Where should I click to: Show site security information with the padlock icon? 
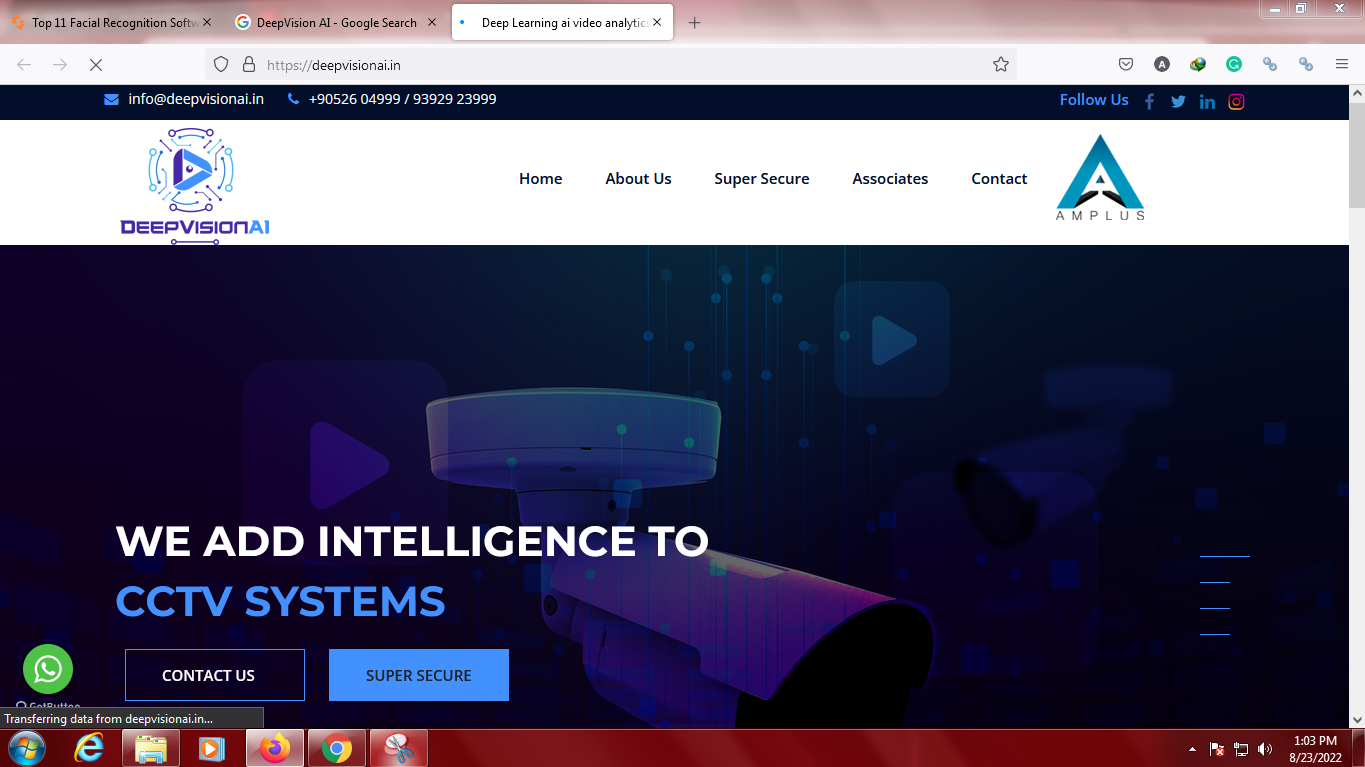[249, 64]
